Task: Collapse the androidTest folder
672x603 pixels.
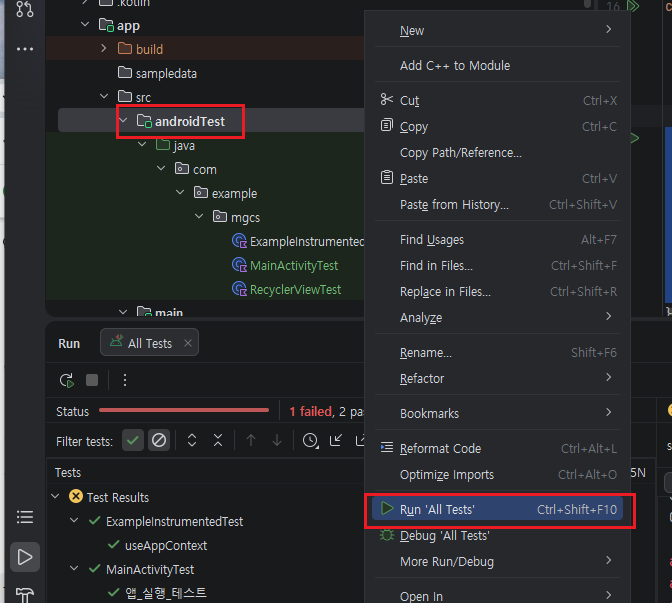Action: click(x=123, y=121)
